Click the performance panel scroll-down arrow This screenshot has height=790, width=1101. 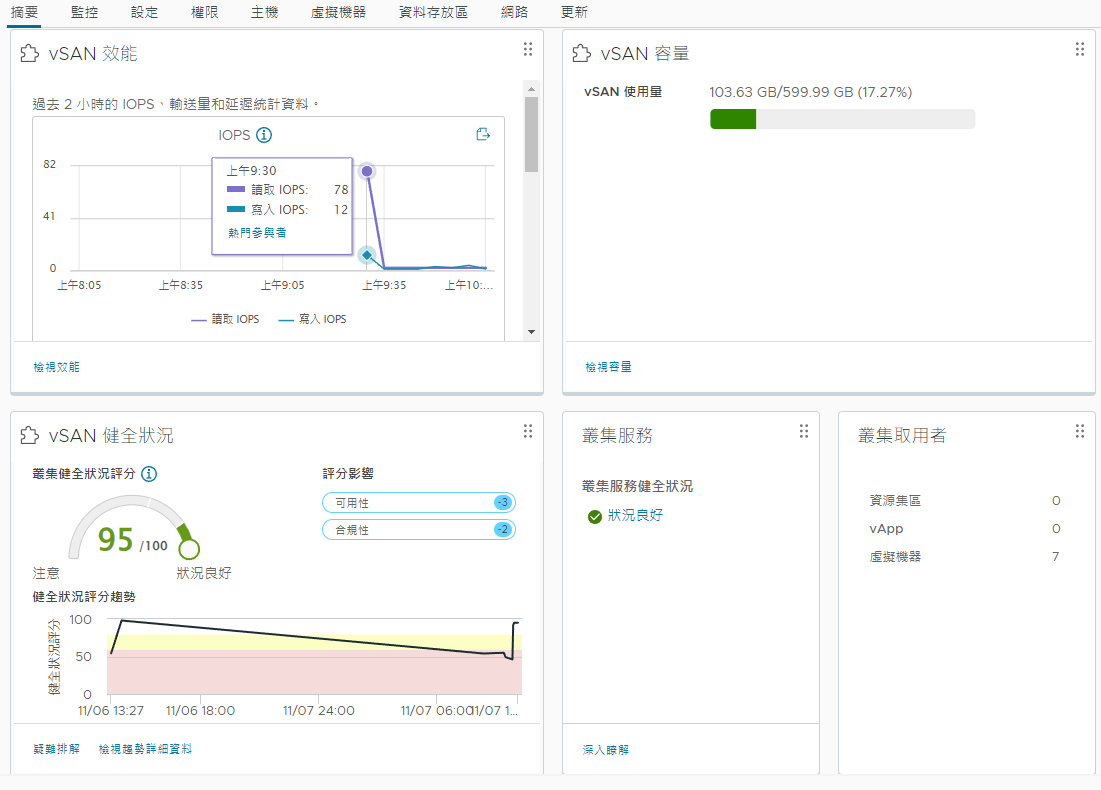click(532, 332)
